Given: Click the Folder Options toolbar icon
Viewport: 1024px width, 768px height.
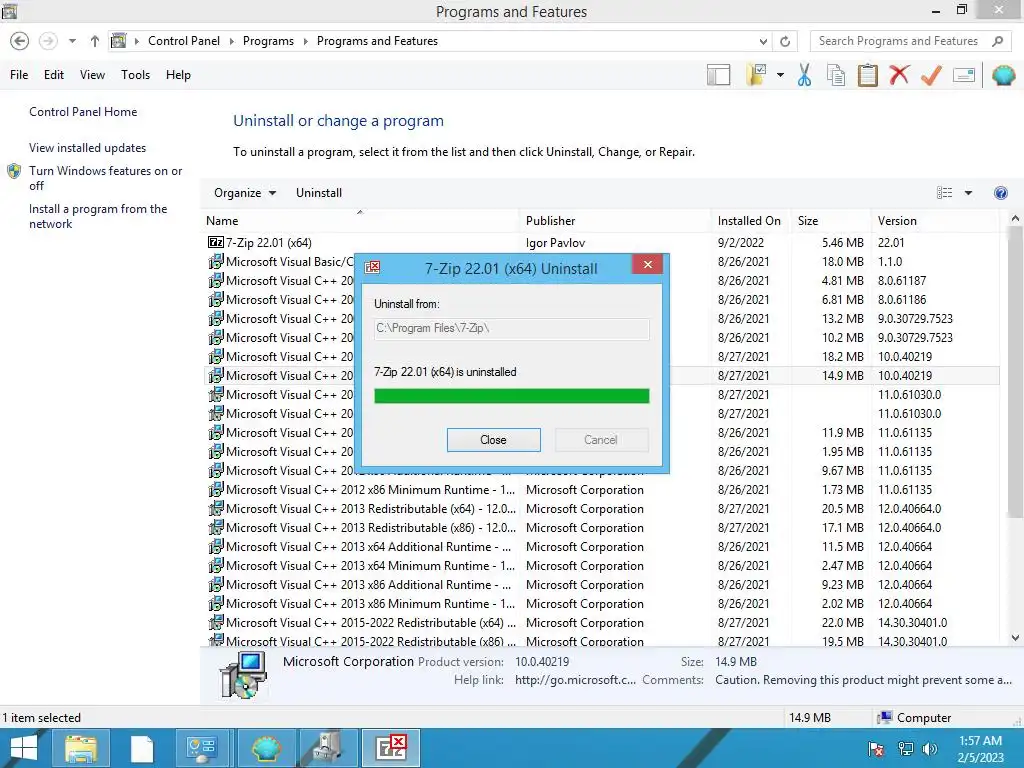Looking at the screenshot, I should click(x=757, y=75).
